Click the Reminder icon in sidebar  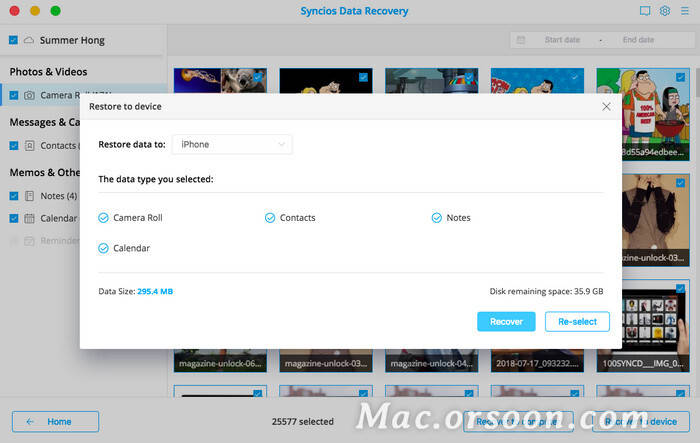click(29, 241)
